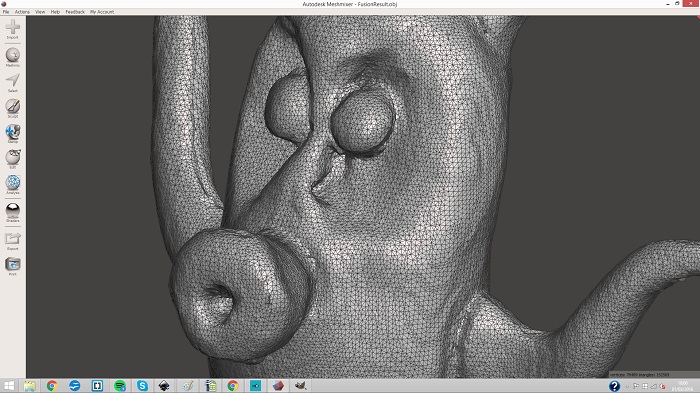Open first Chrome icon in taskbar

coord(52,386)
